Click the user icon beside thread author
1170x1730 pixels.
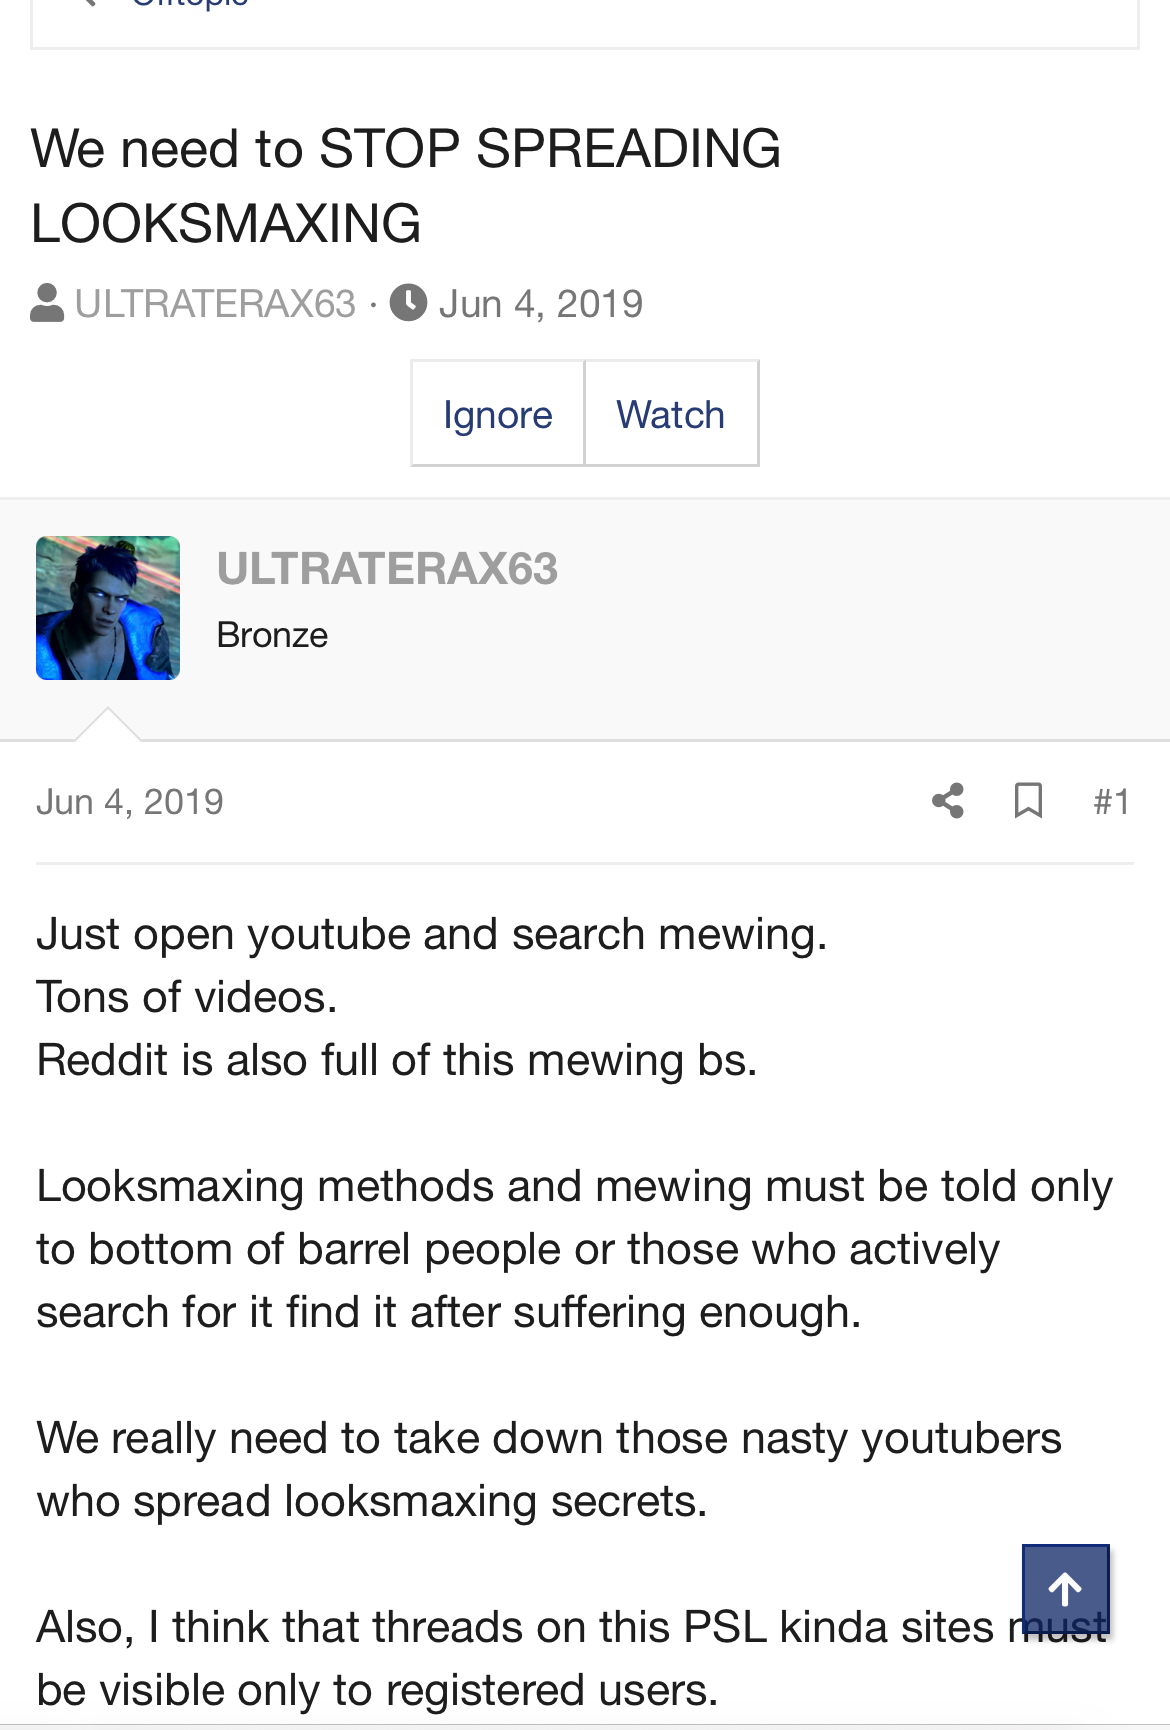(47, 303)
